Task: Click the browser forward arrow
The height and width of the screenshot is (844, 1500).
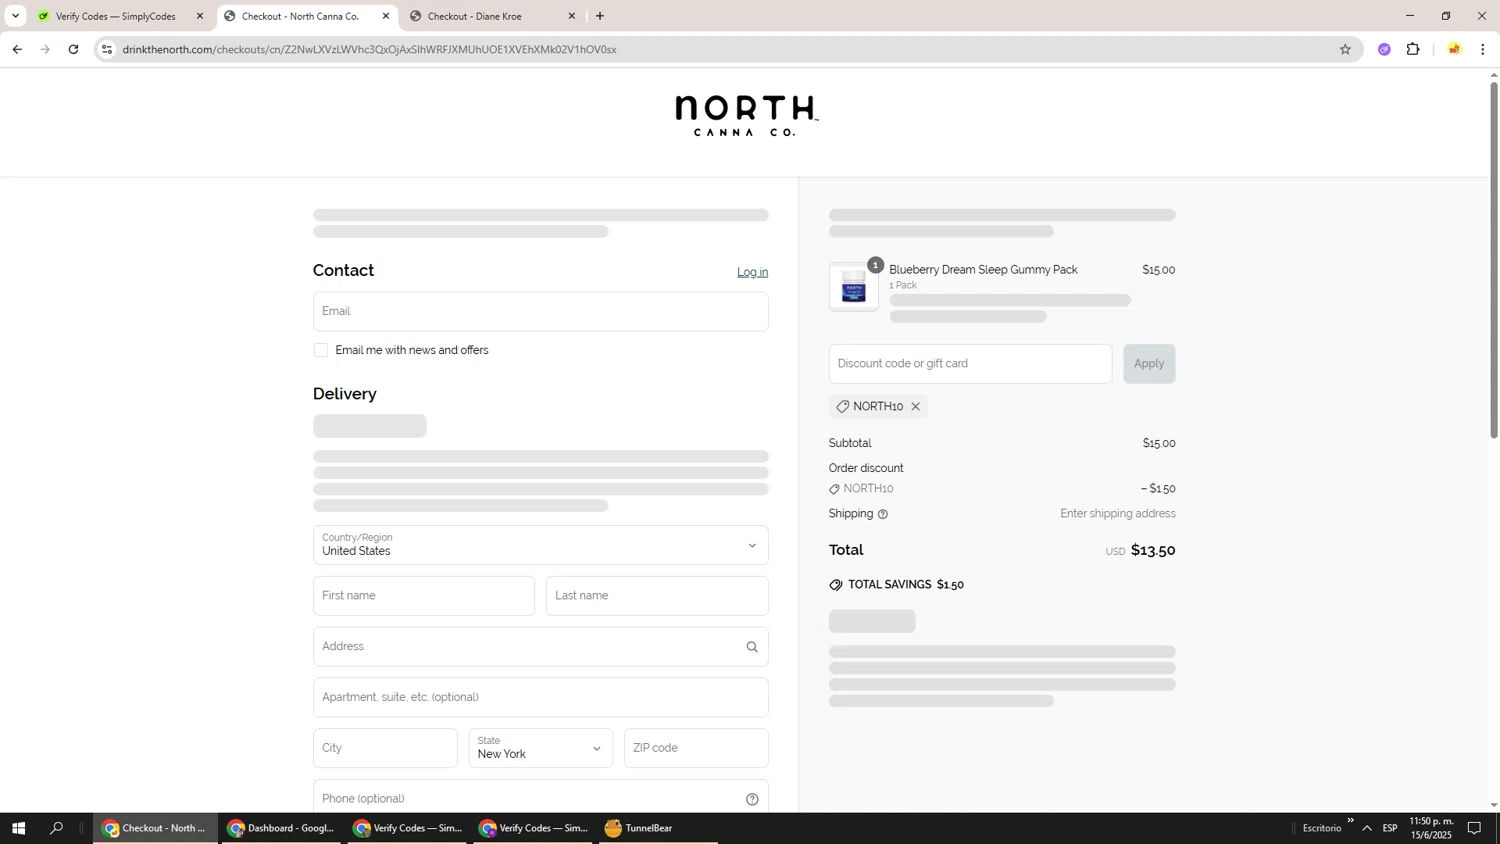Action: pyautogui.click(x=45, y=49)
